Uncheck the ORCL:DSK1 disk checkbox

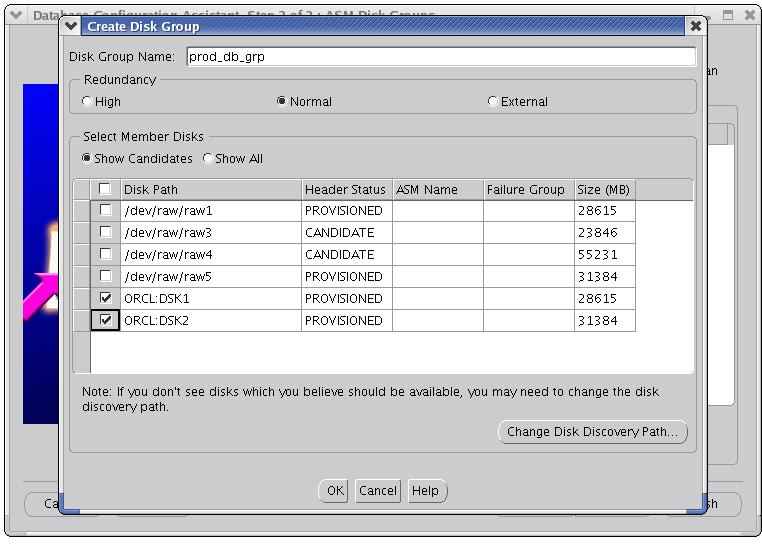(x=105, y=299)
